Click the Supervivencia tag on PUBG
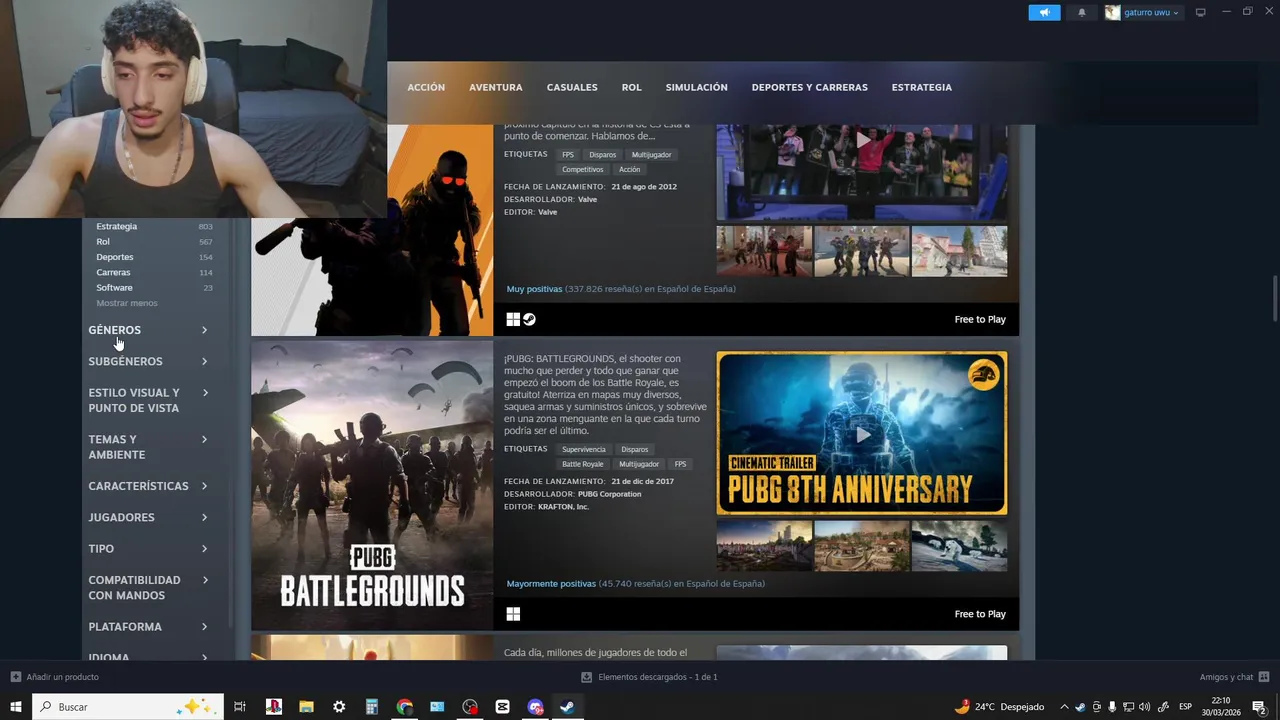 [x=584, y=450]
